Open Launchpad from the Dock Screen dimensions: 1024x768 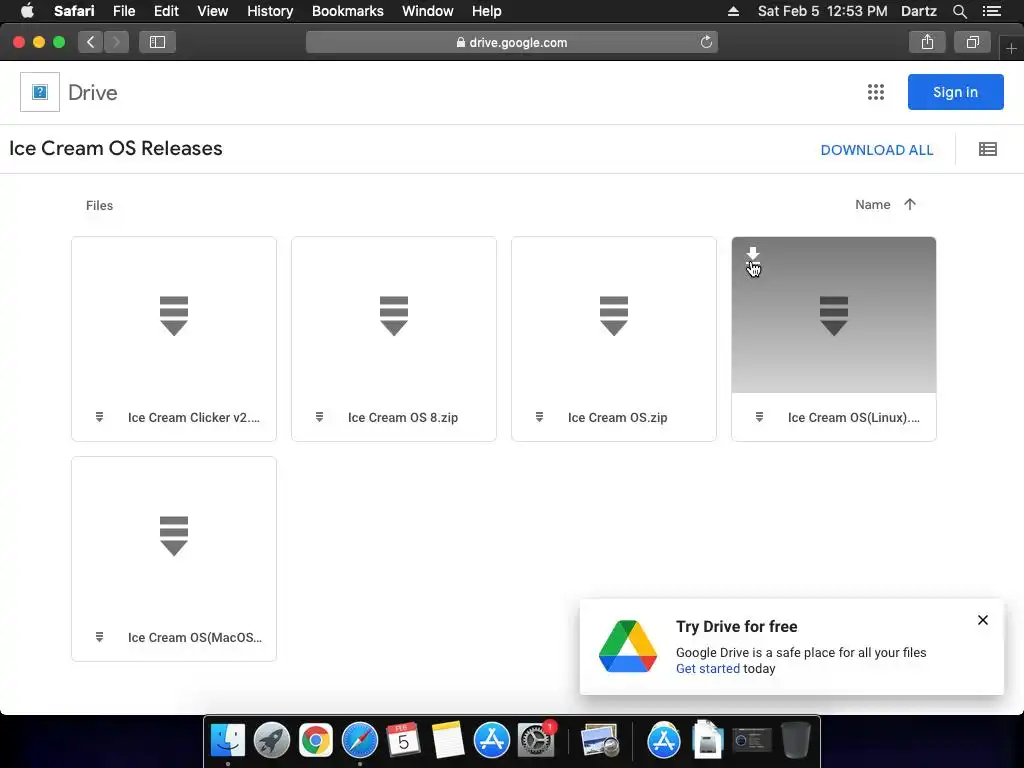coord(272,740)
